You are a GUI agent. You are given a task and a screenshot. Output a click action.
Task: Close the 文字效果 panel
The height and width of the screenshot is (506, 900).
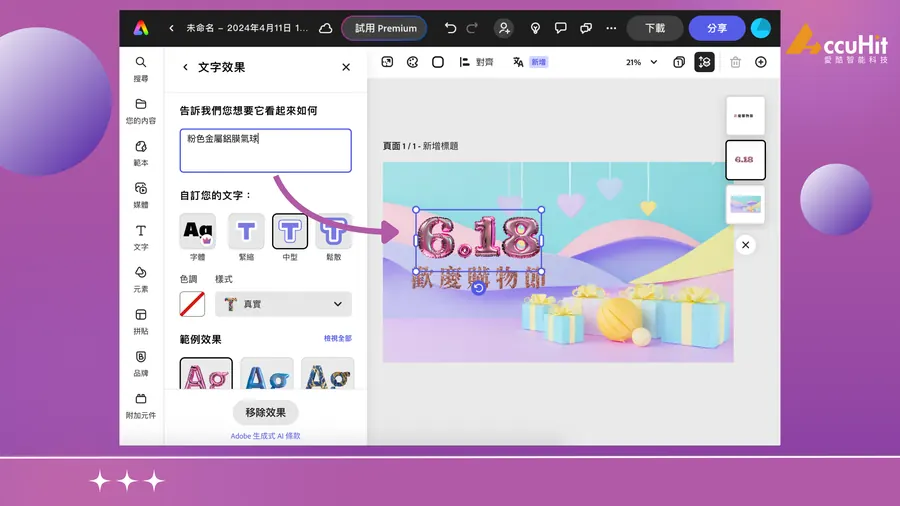click(346, 67)
